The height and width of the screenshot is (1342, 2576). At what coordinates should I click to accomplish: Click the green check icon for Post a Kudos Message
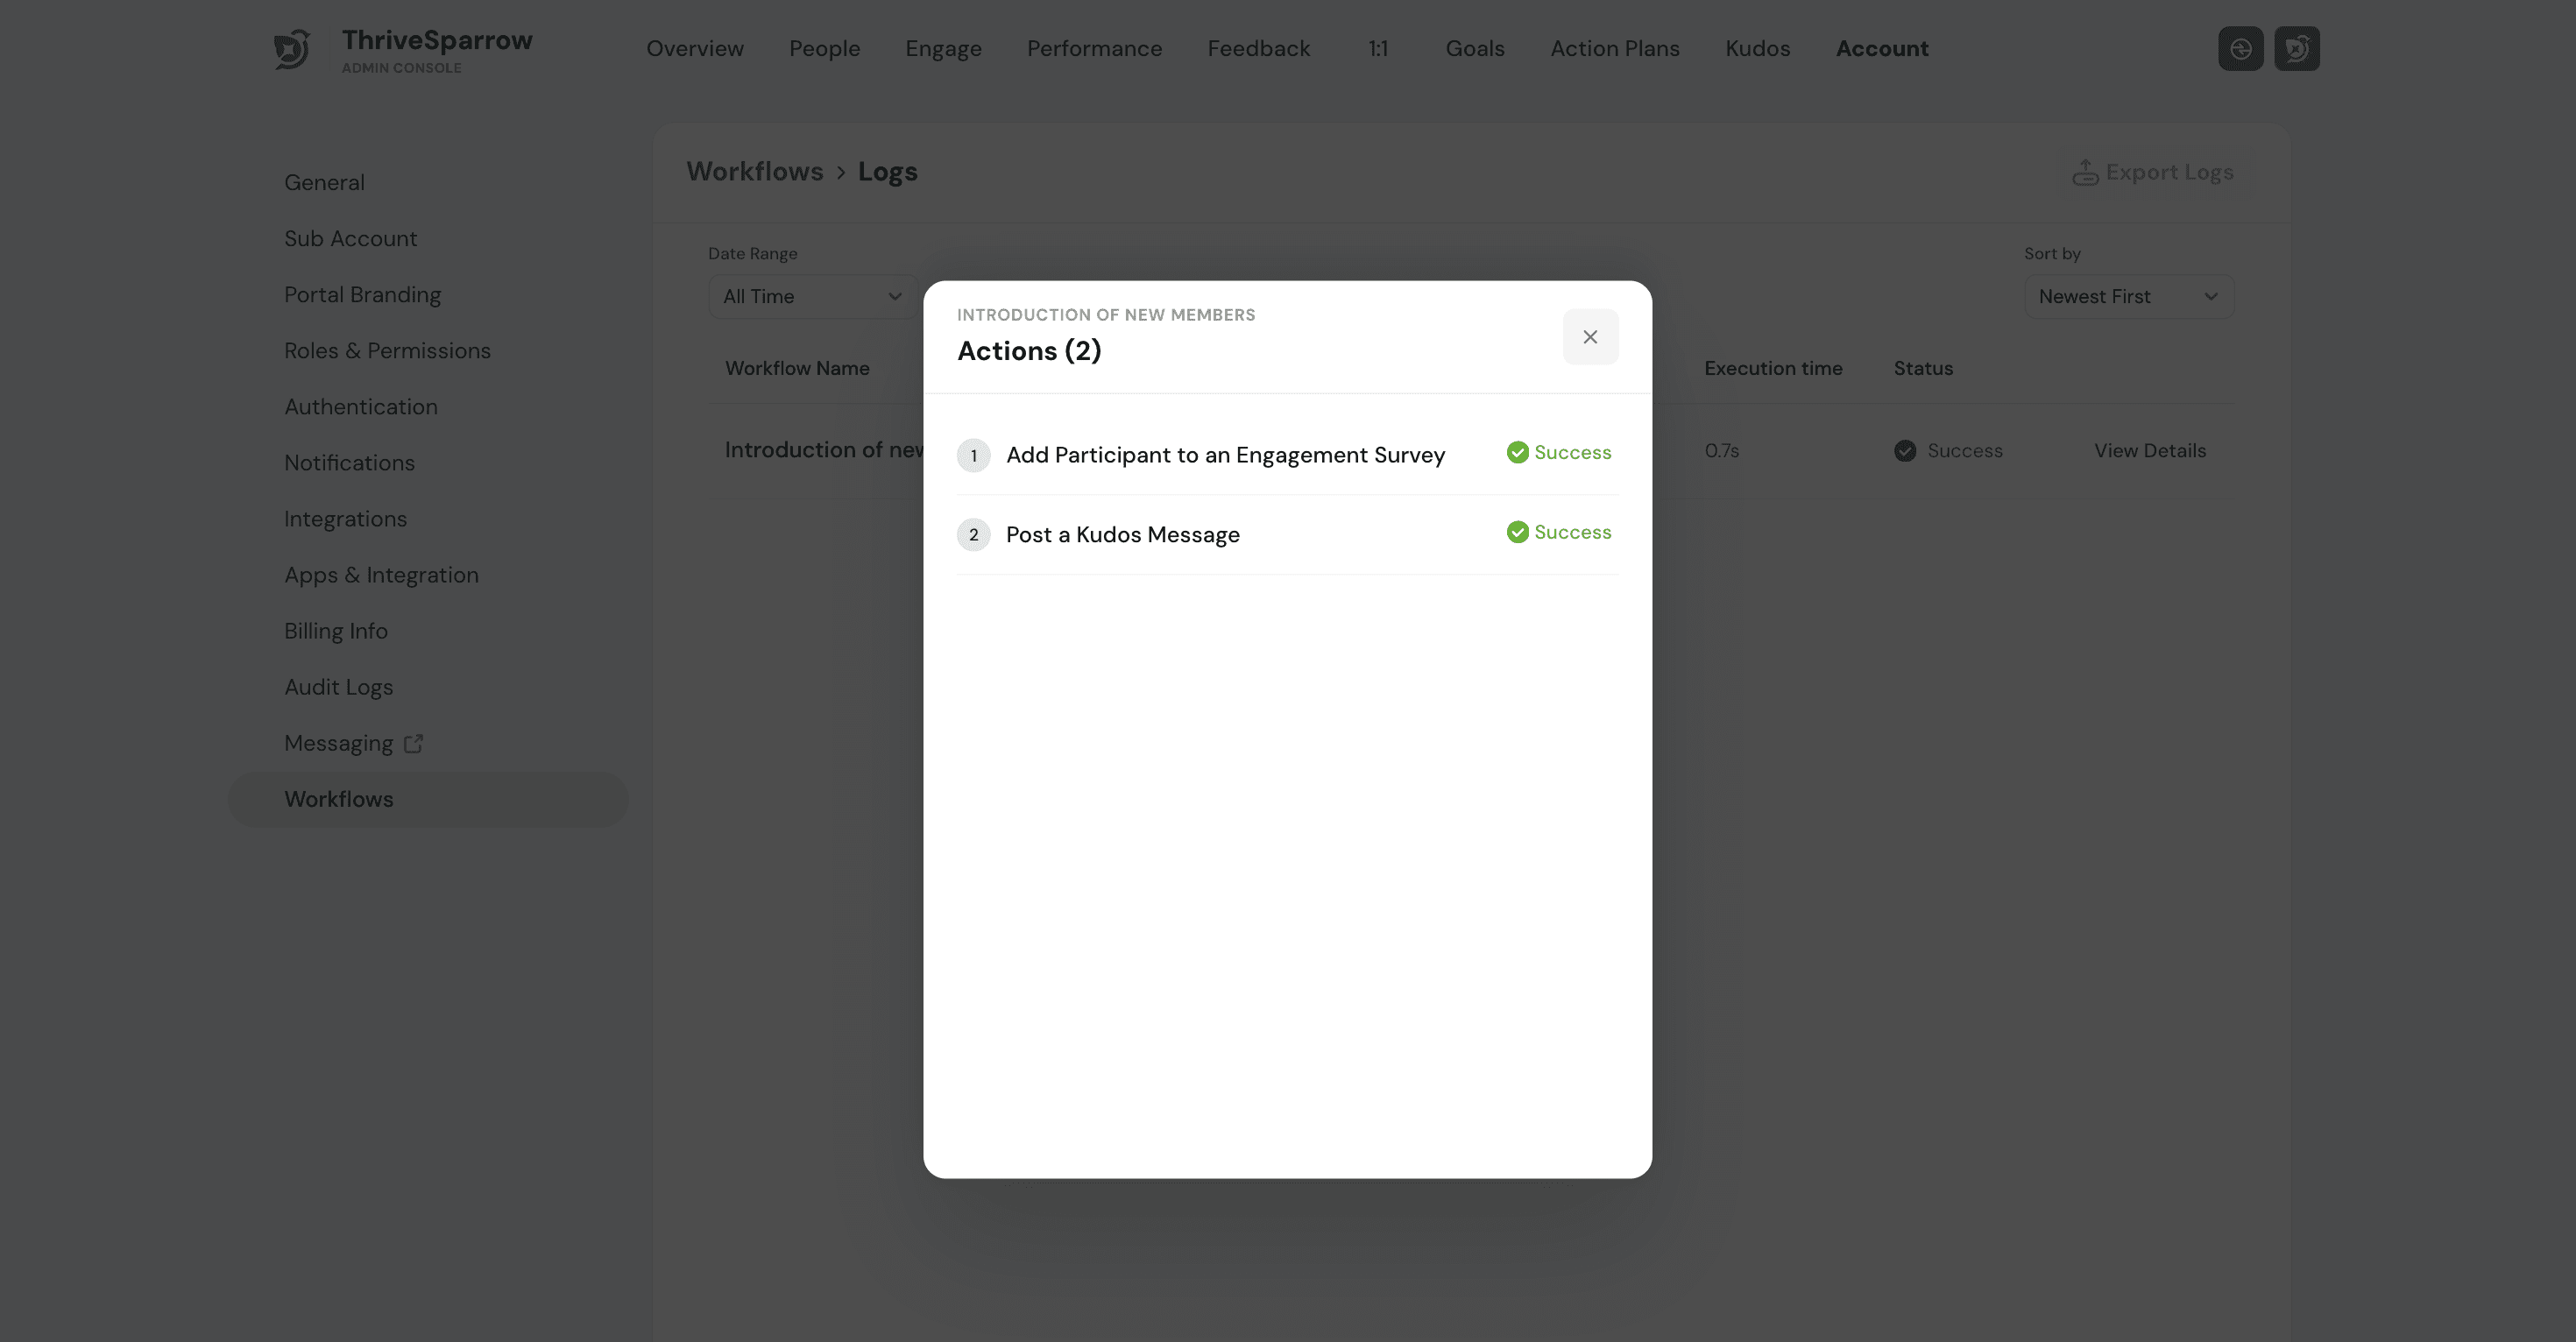point(1517,532)
